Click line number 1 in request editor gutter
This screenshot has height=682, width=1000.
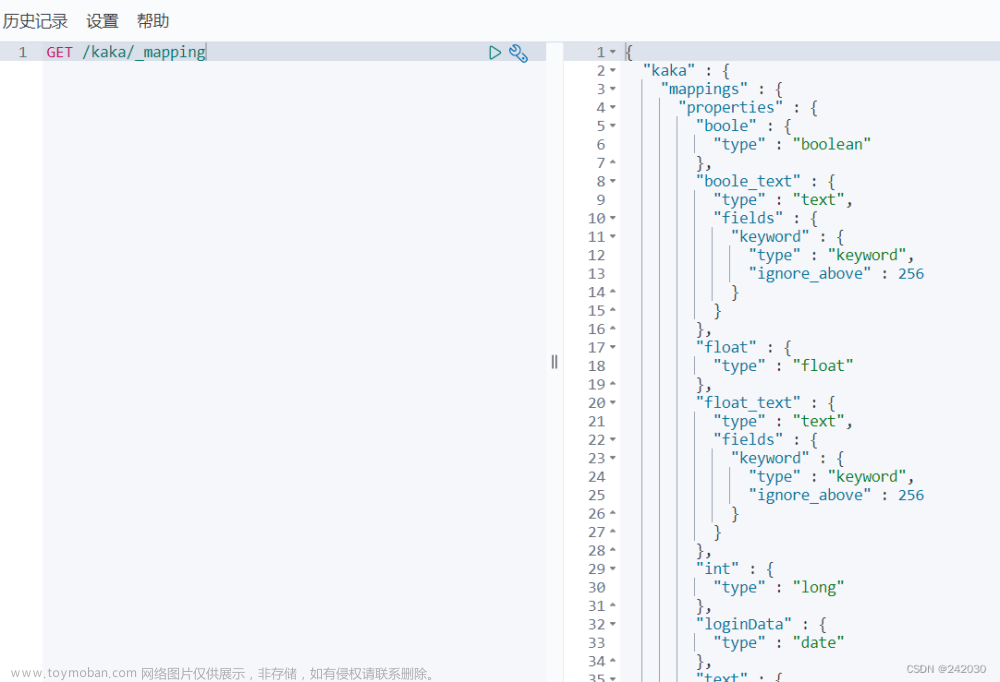[22, 52]
